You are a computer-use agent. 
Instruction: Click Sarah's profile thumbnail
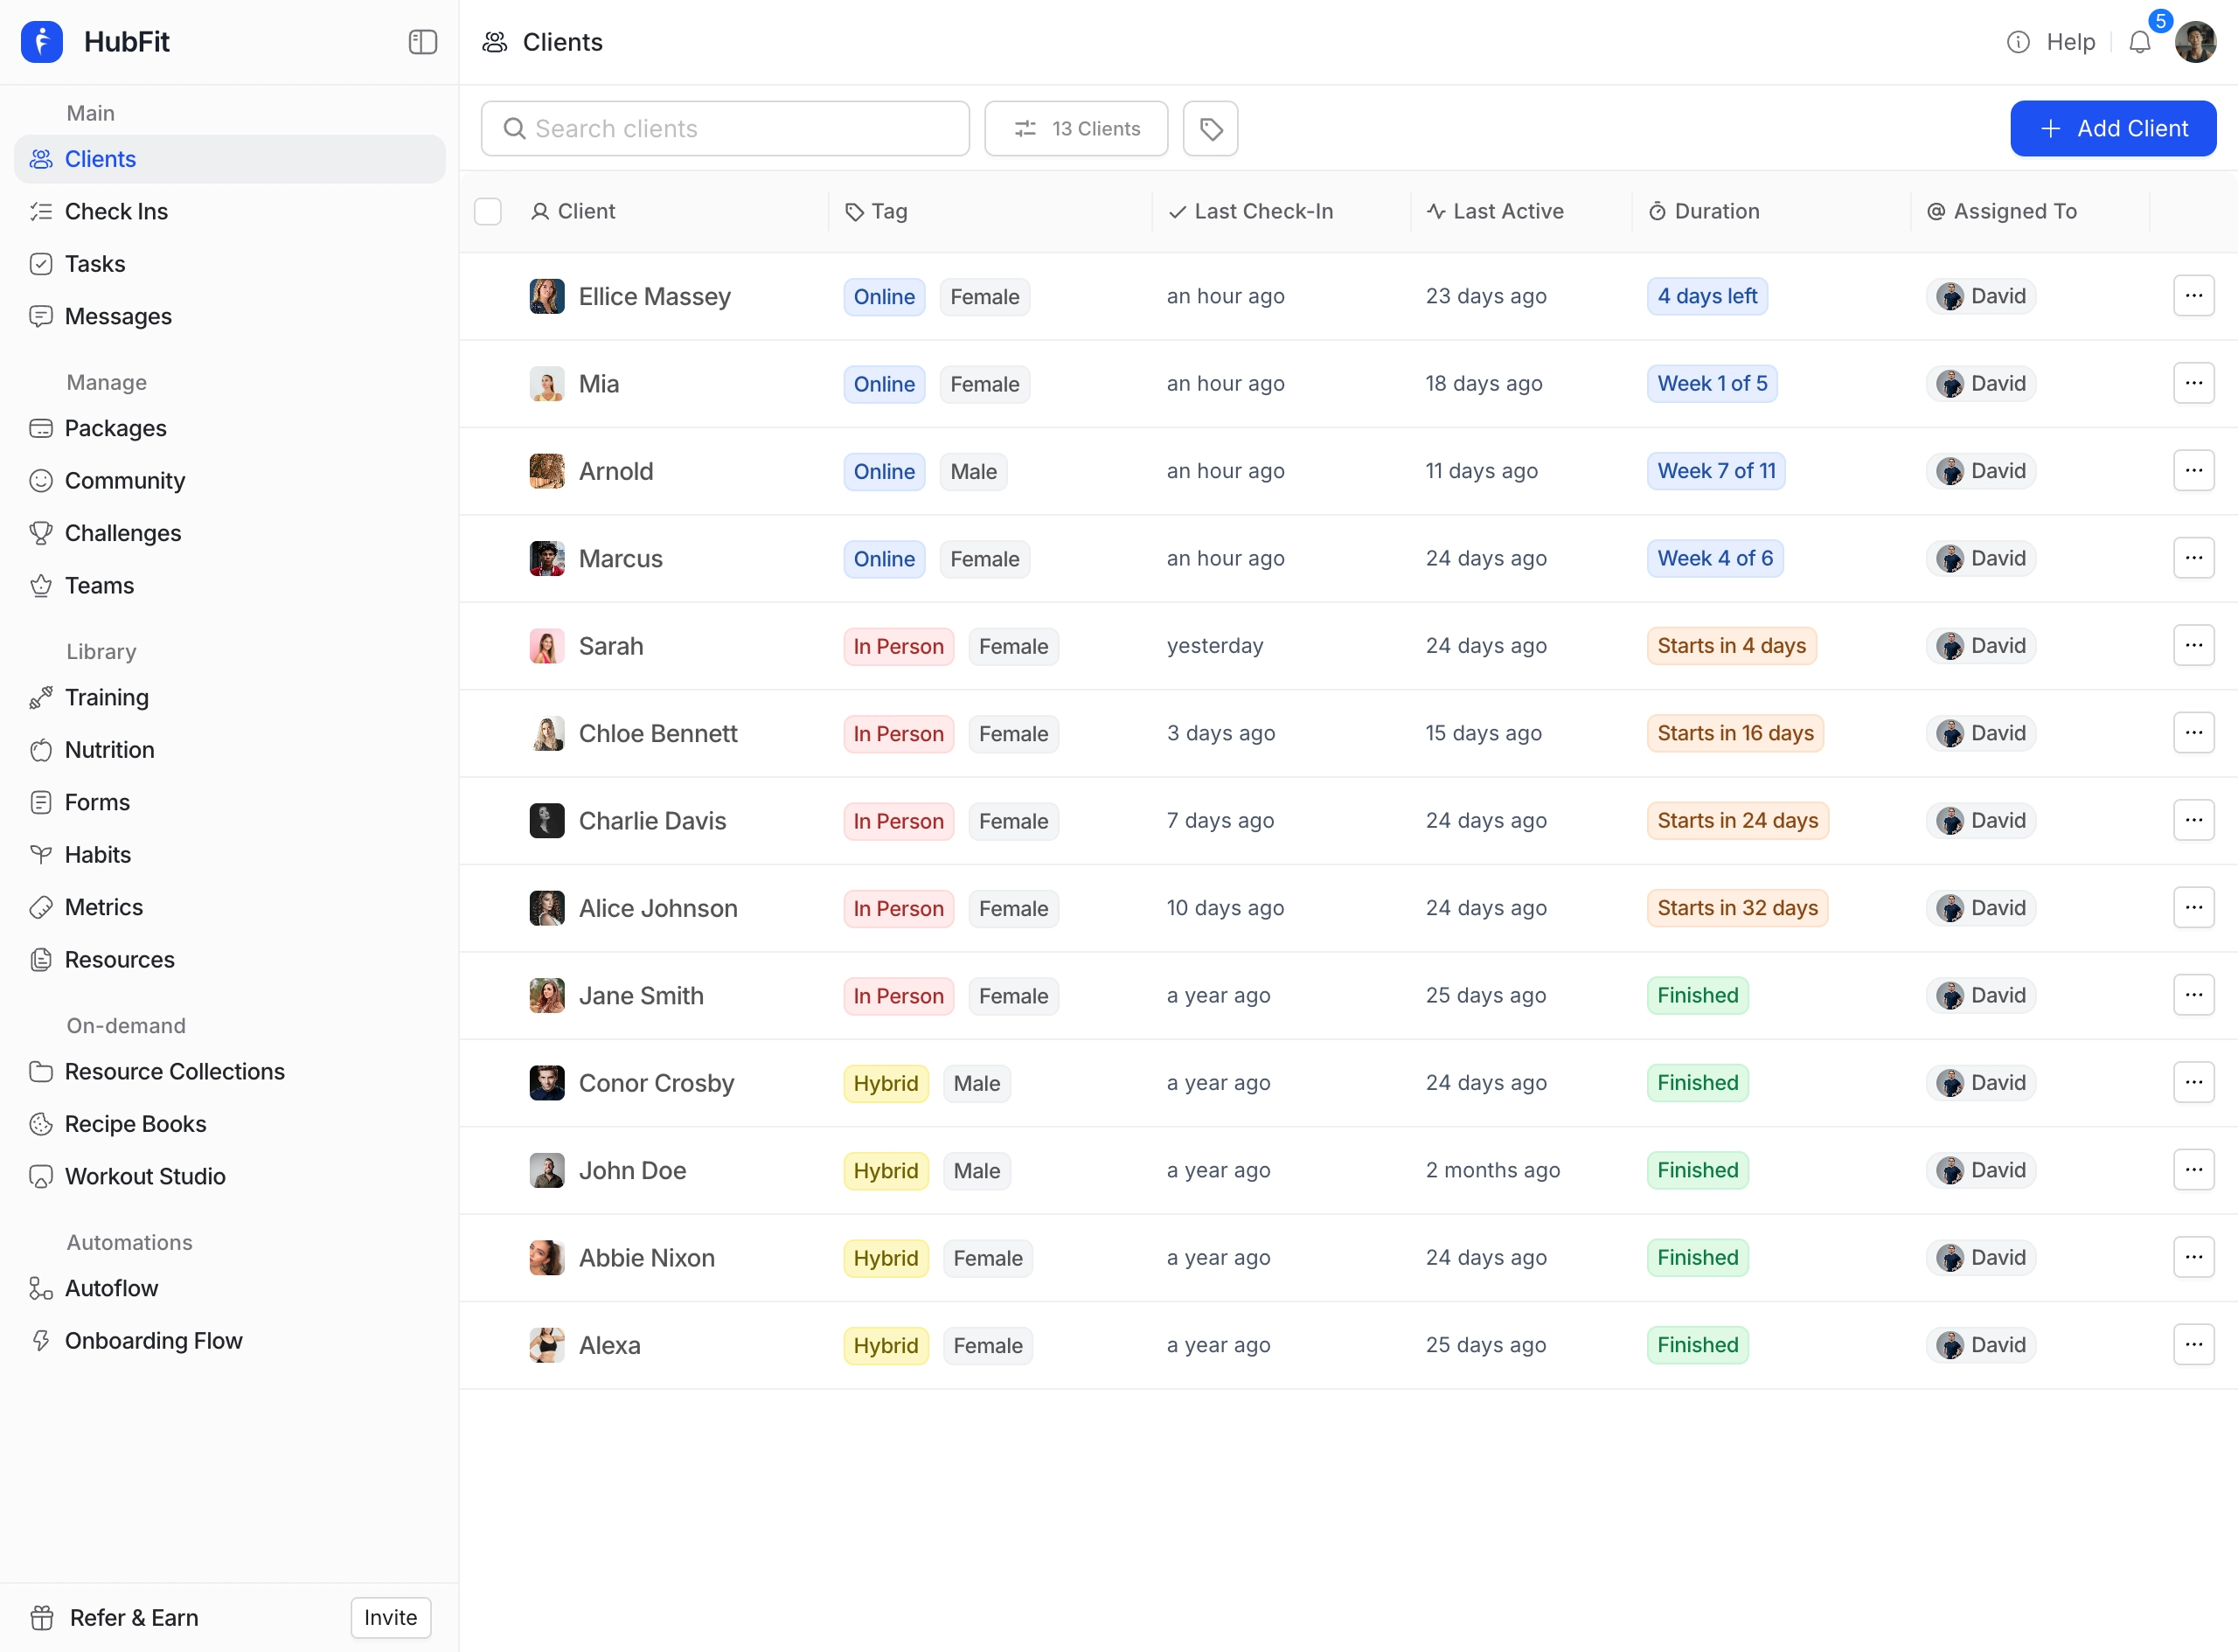pos(547,645)
